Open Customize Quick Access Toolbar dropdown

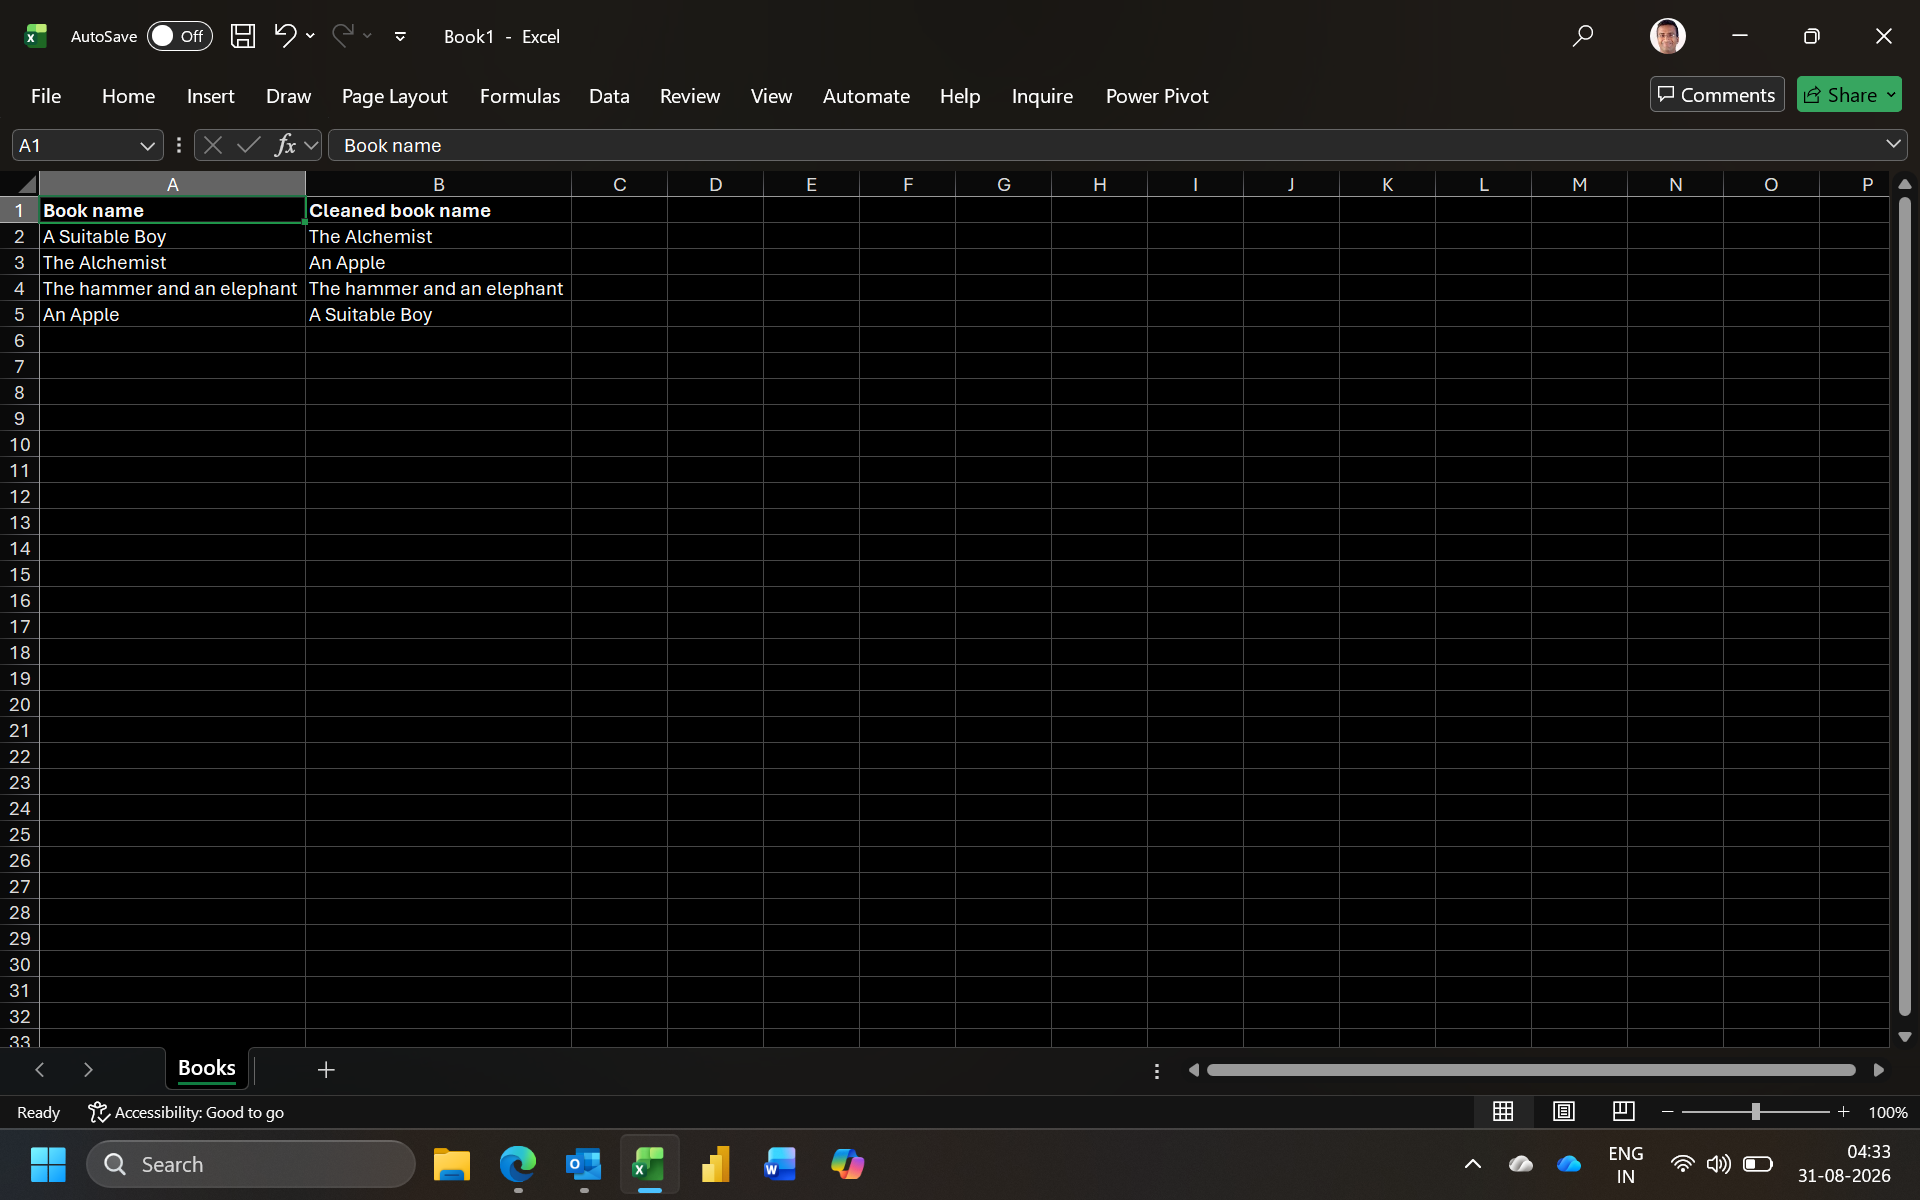(x=400, y=36)
